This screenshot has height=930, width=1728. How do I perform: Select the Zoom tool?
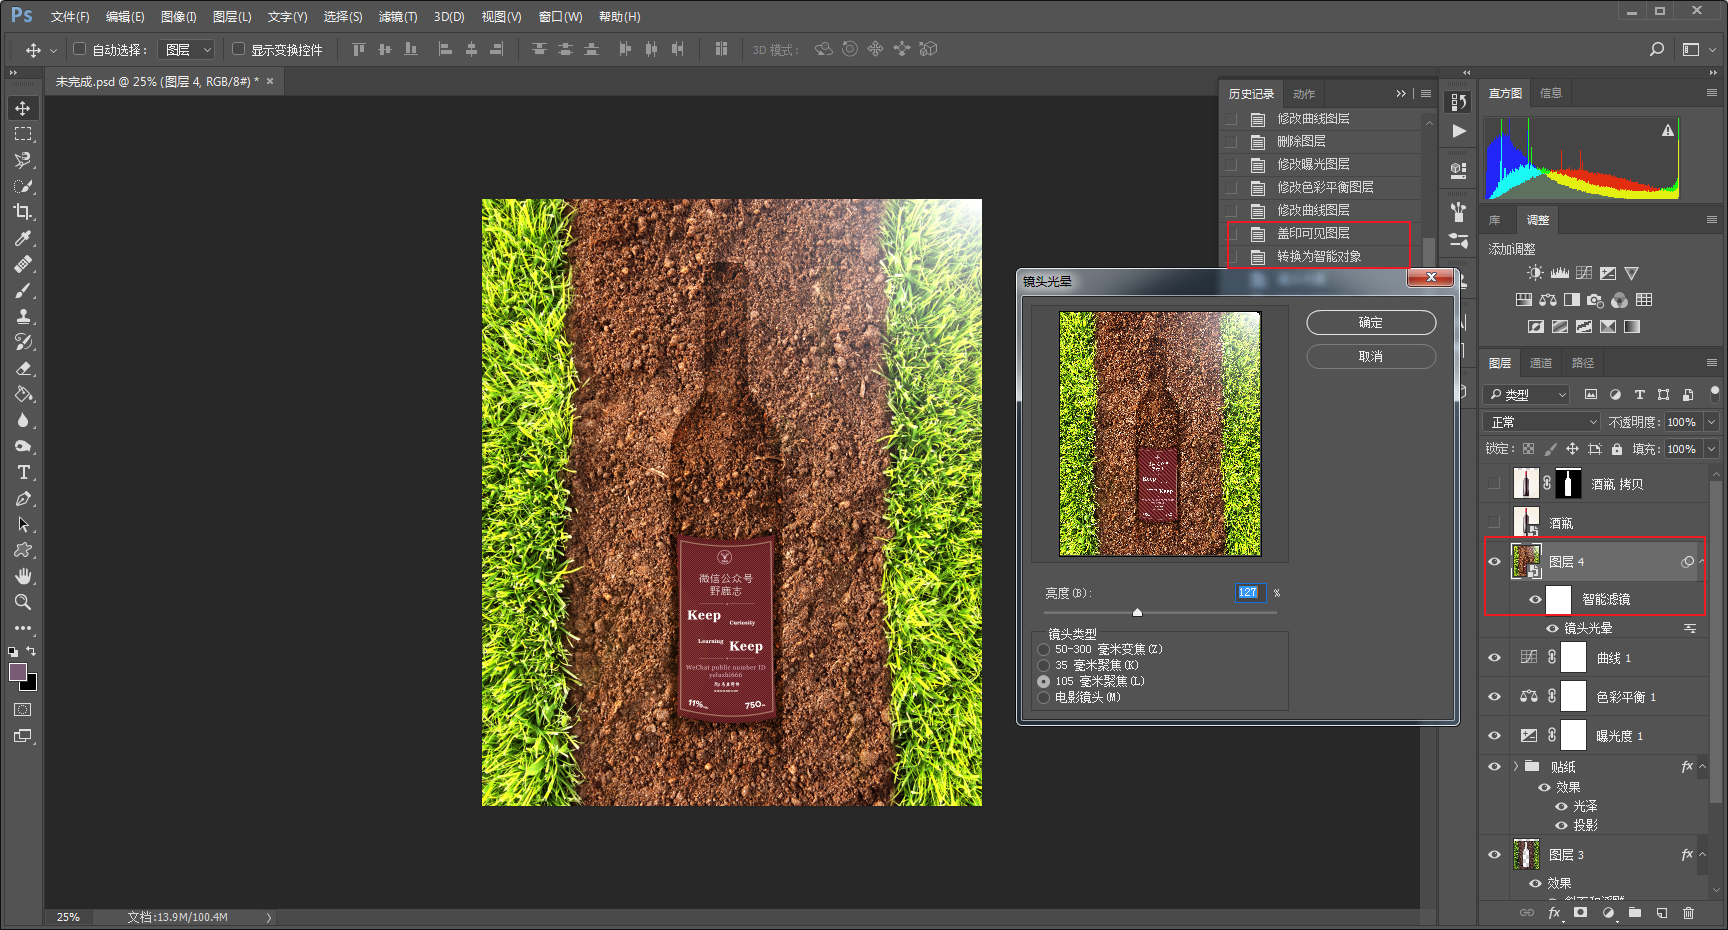[23, 602]
